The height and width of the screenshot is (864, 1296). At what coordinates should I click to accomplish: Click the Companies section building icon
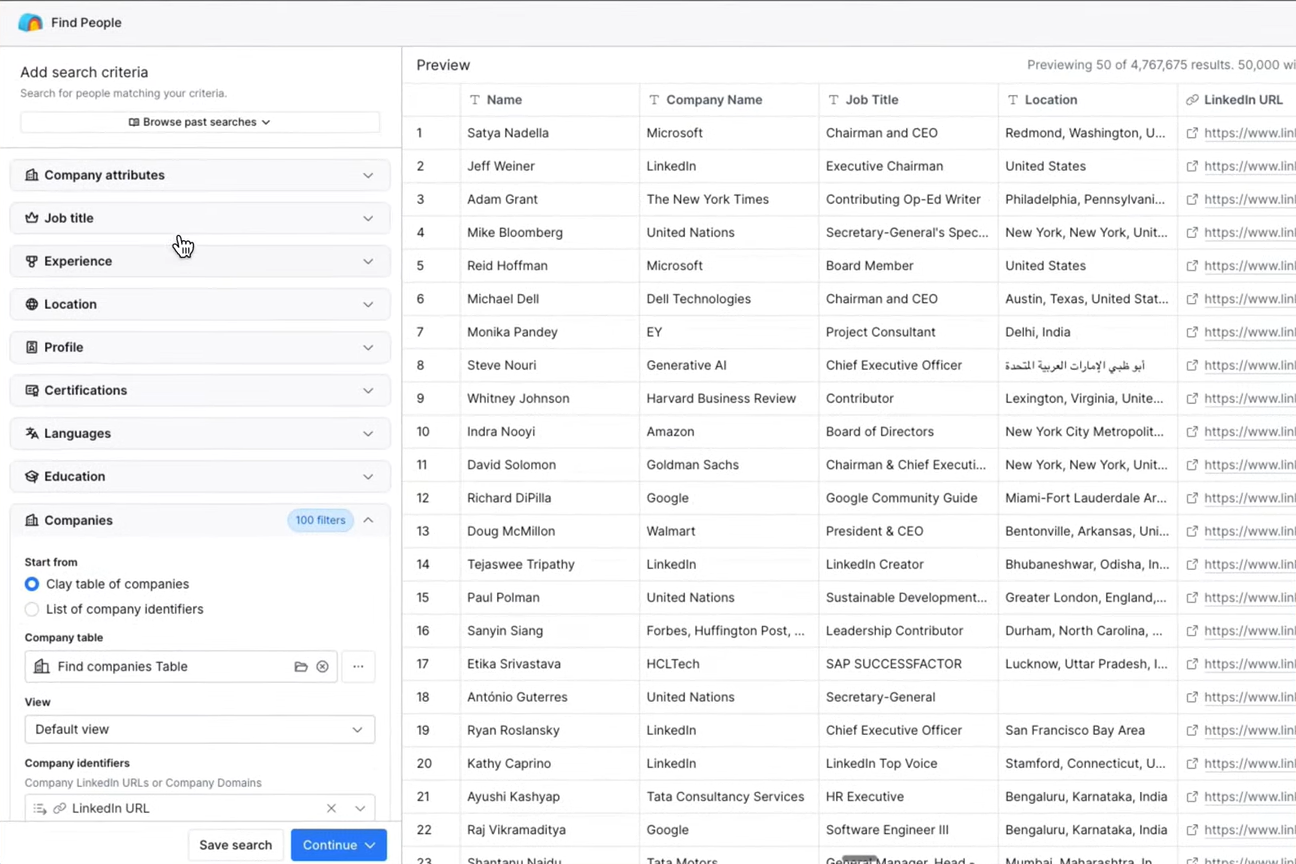pos(32,520)
